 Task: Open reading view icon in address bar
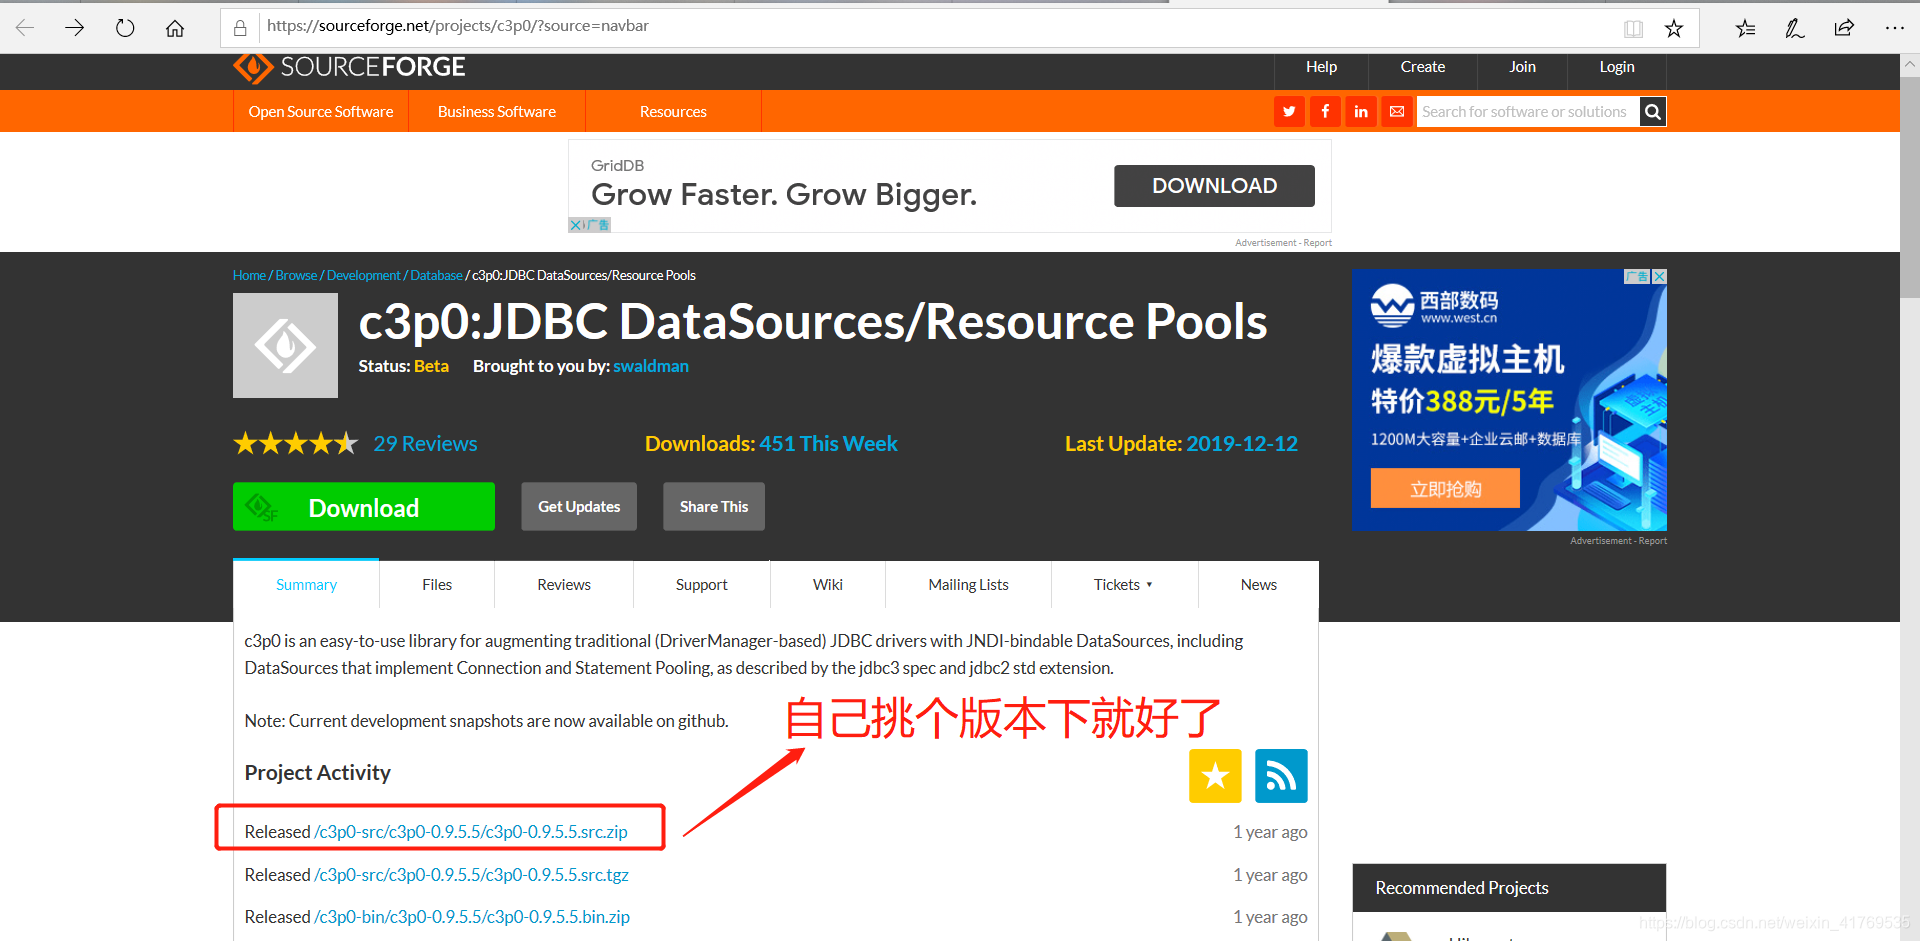pos(1634,28)
